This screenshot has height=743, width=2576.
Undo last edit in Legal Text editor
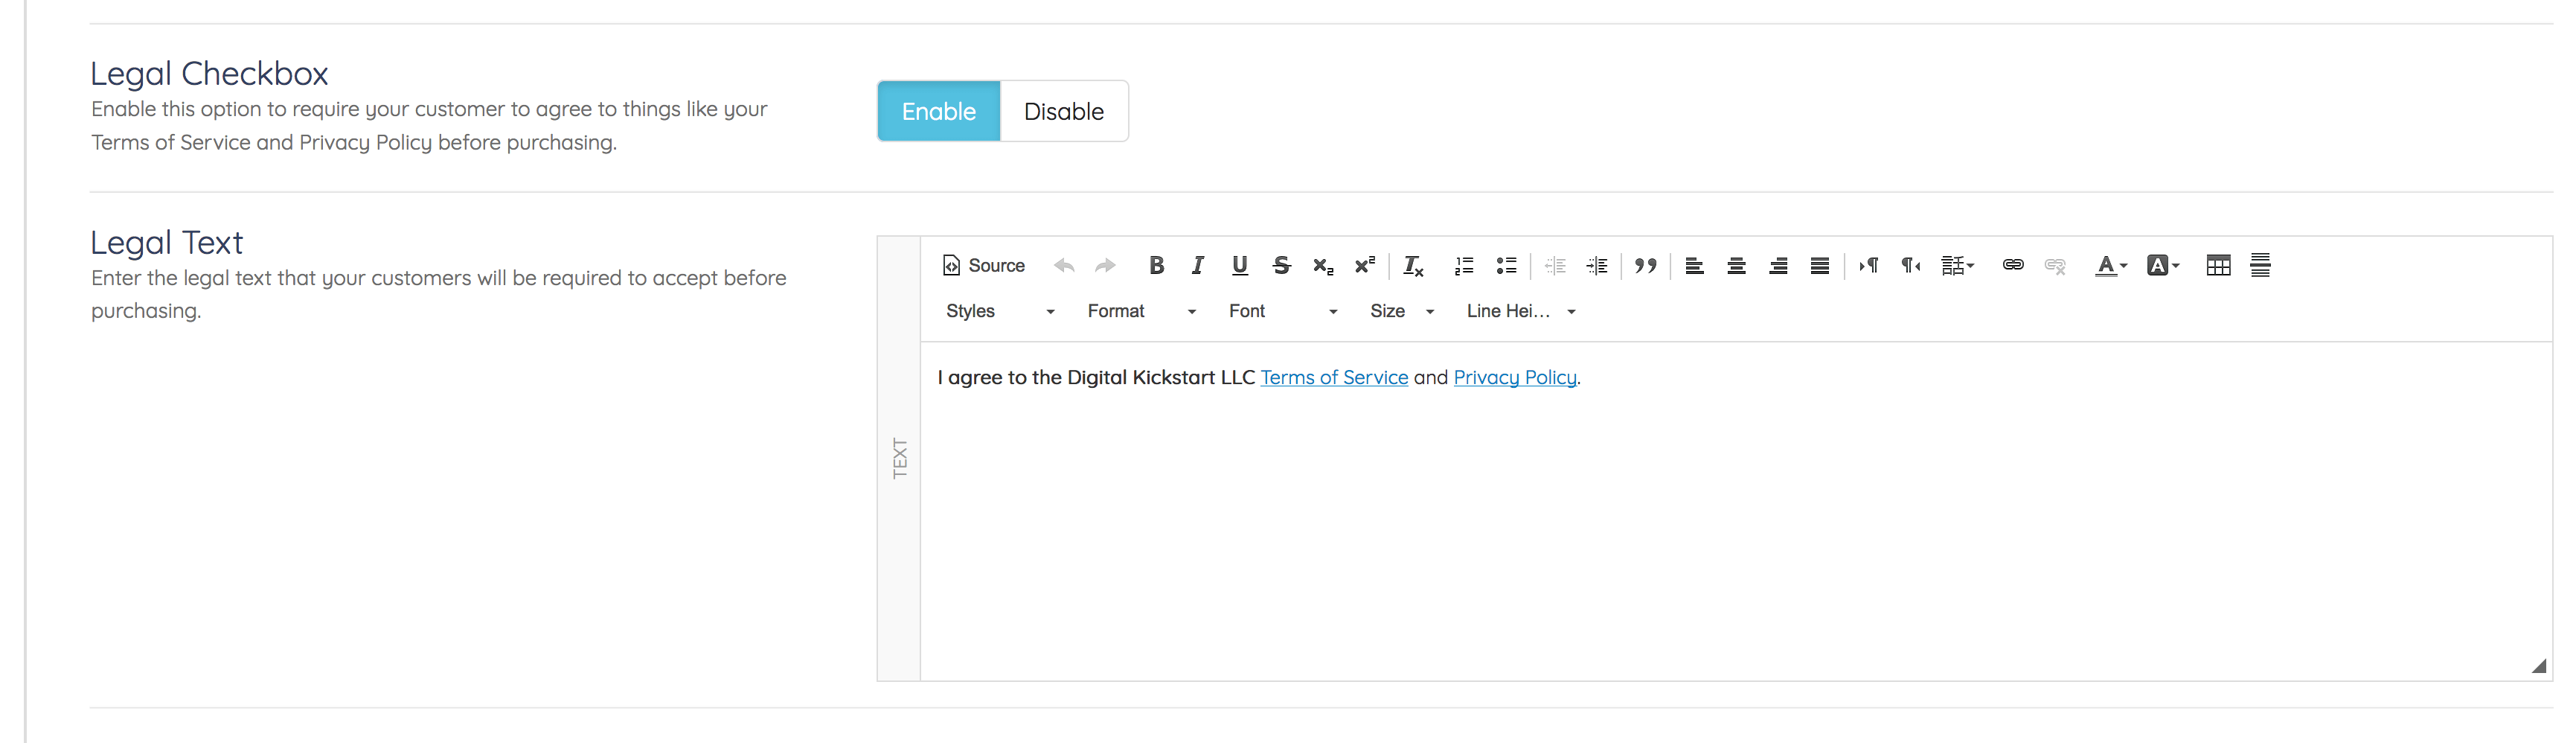click(x=1064, y=265)
